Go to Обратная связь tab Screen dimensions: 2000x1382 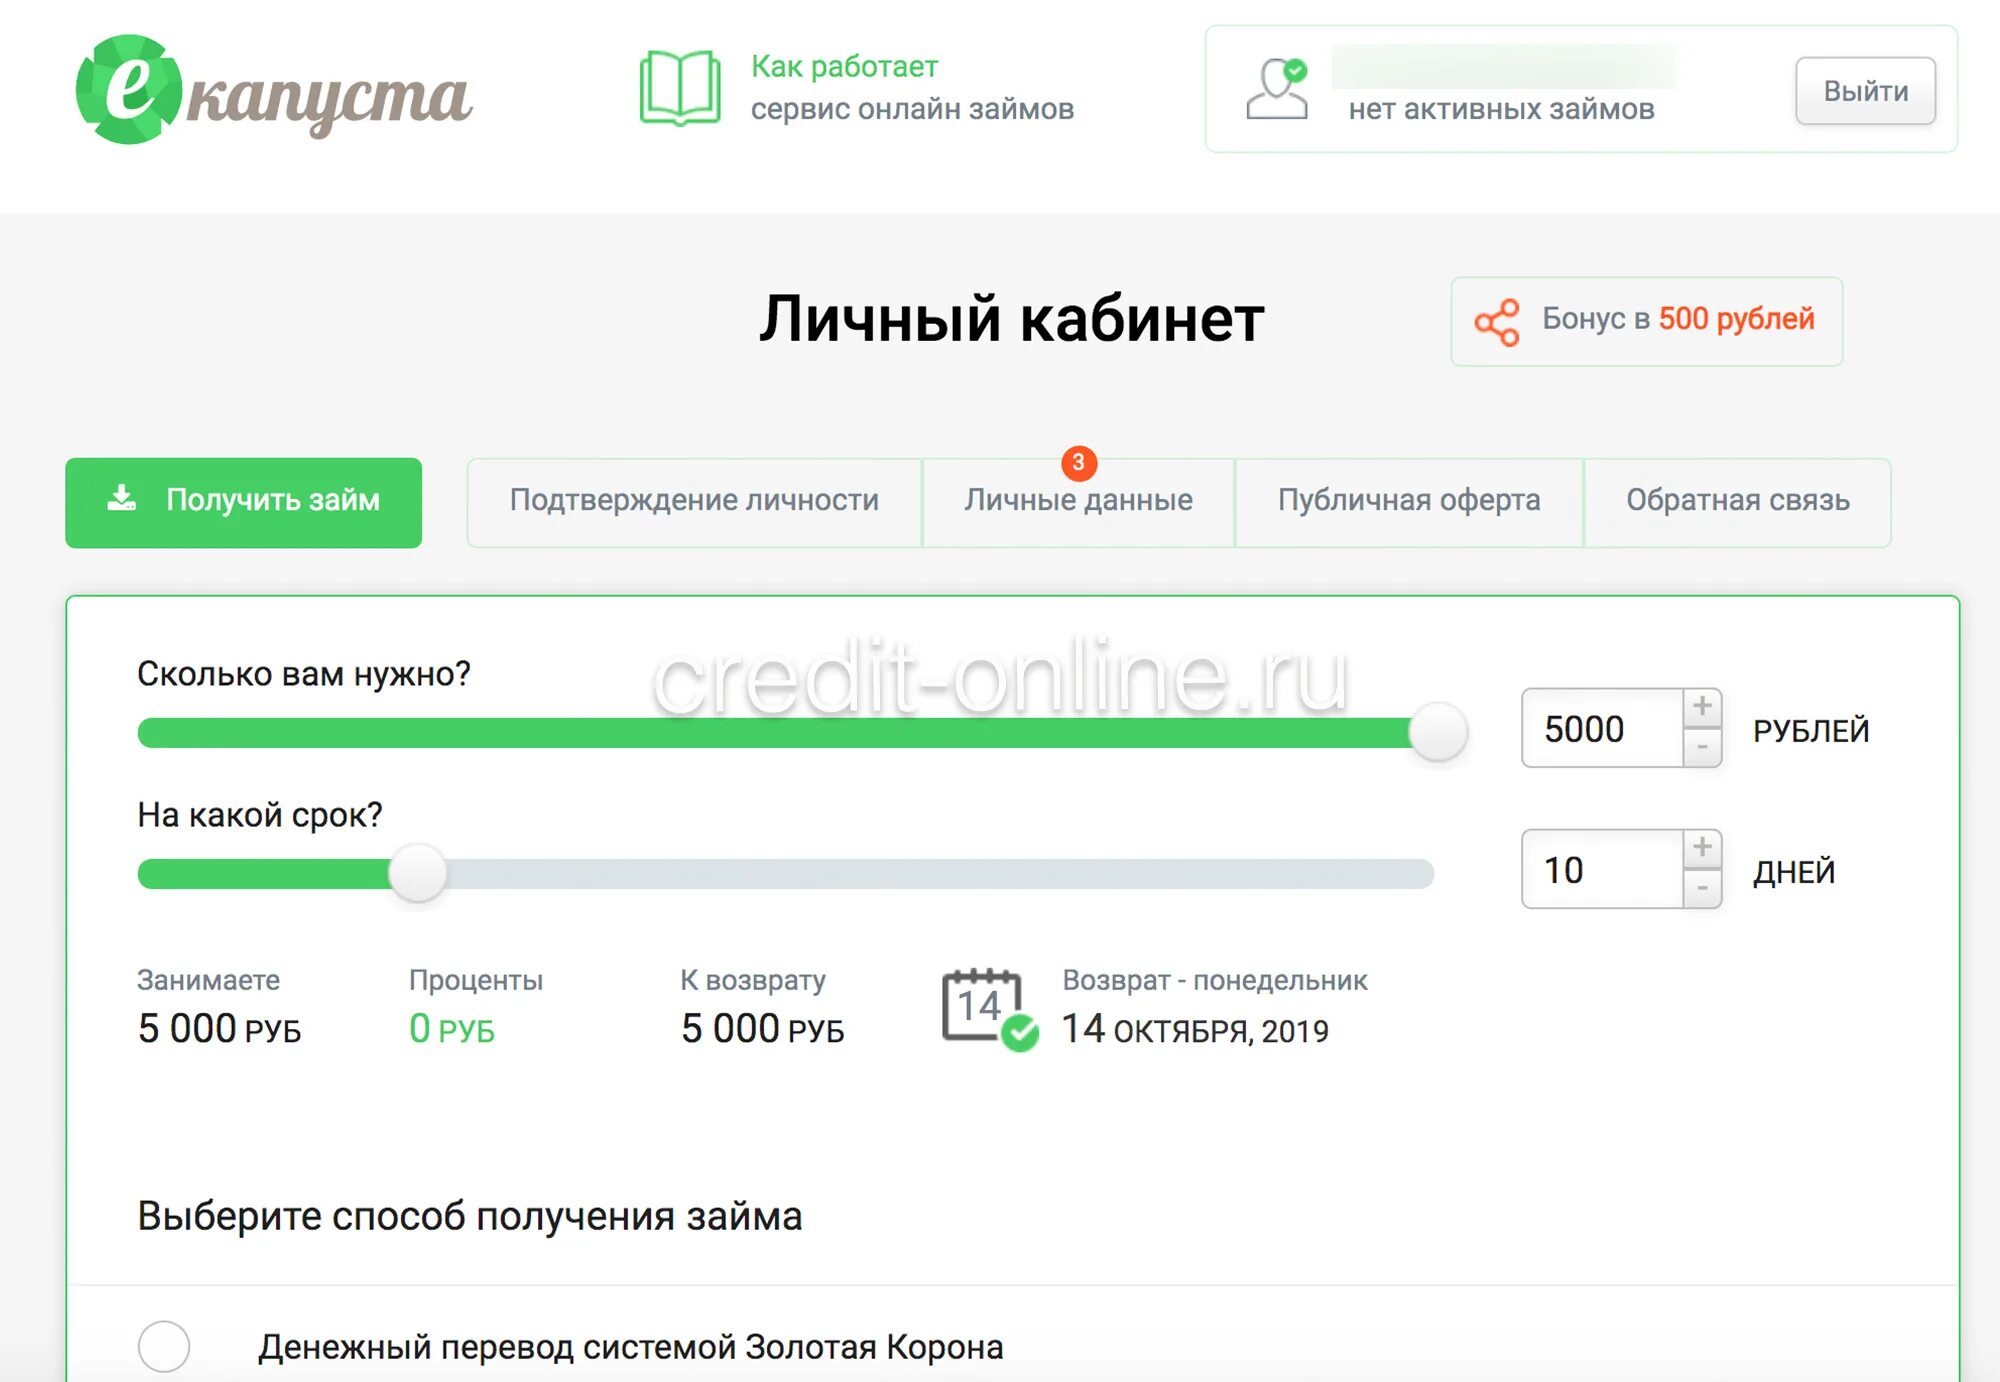(x=1738, y=502)
